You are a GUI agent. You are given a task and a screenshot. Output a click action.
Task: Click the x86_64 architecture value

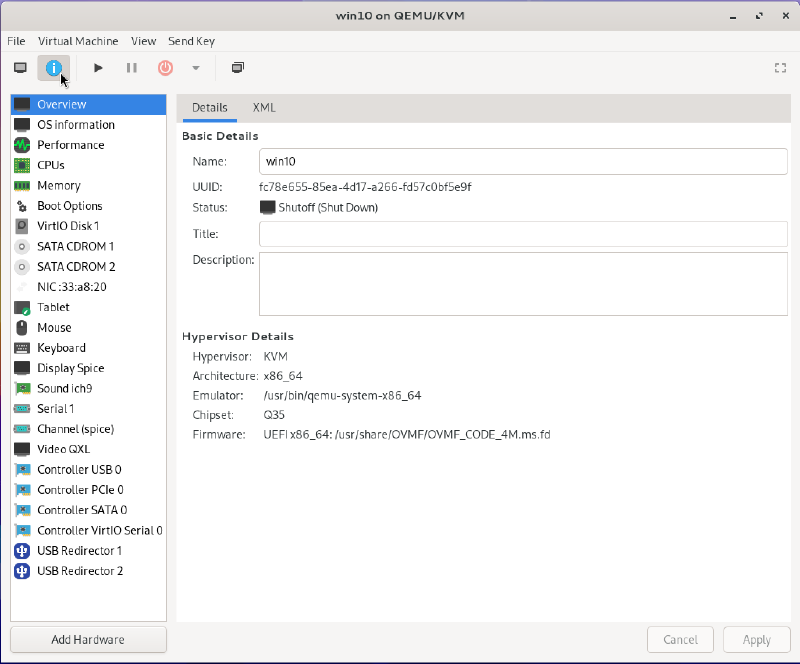tap(283, 376)
